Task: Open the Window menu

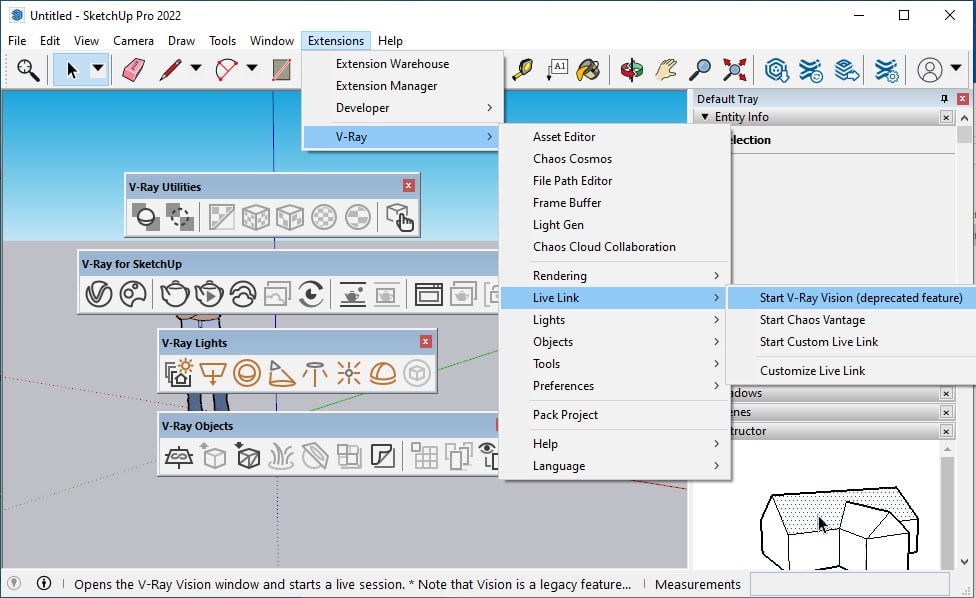Action: click(272, 40)
